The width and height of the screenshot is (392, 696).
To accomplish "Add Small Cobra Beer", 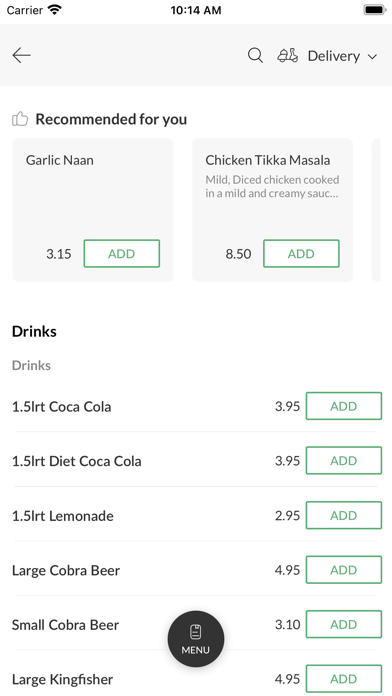I will coord(344,624).
